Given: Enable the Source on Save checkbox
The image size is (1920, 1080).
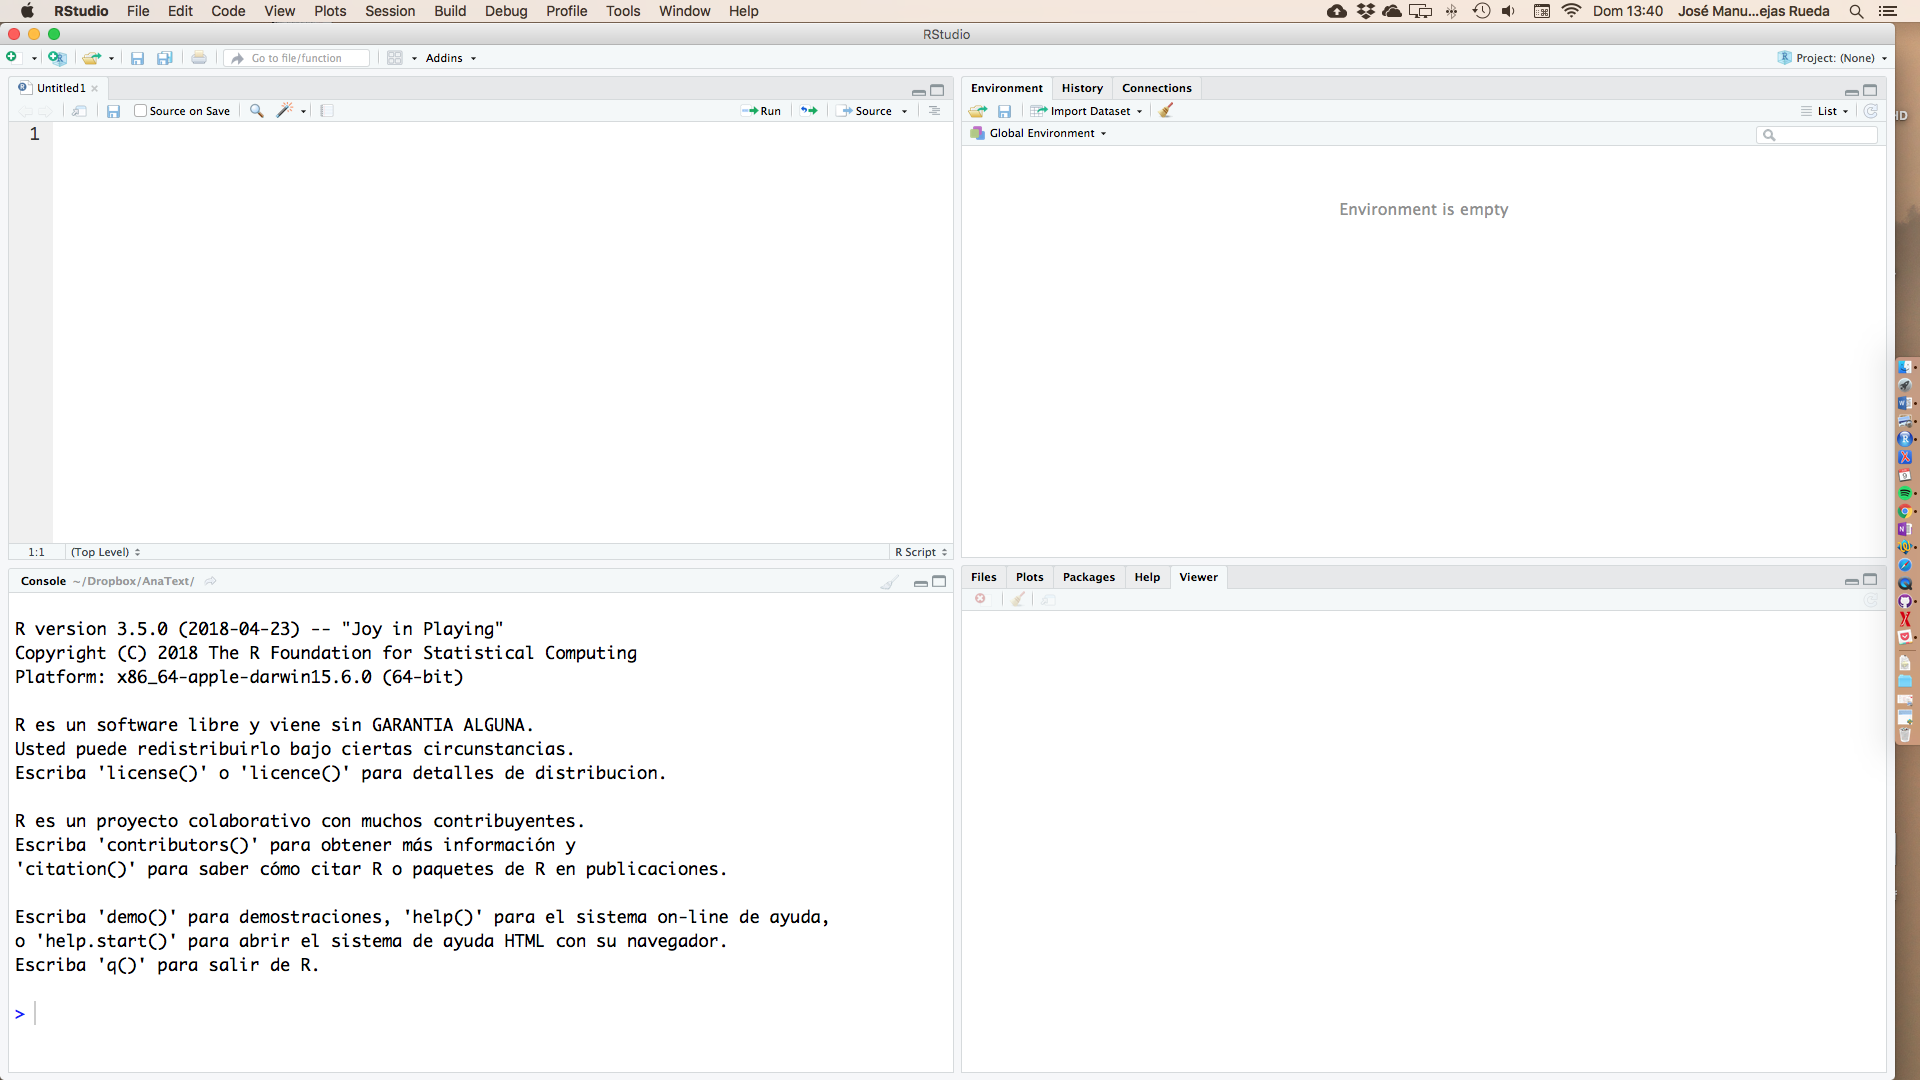Looking at the screenshot, I should coord(140,111).
